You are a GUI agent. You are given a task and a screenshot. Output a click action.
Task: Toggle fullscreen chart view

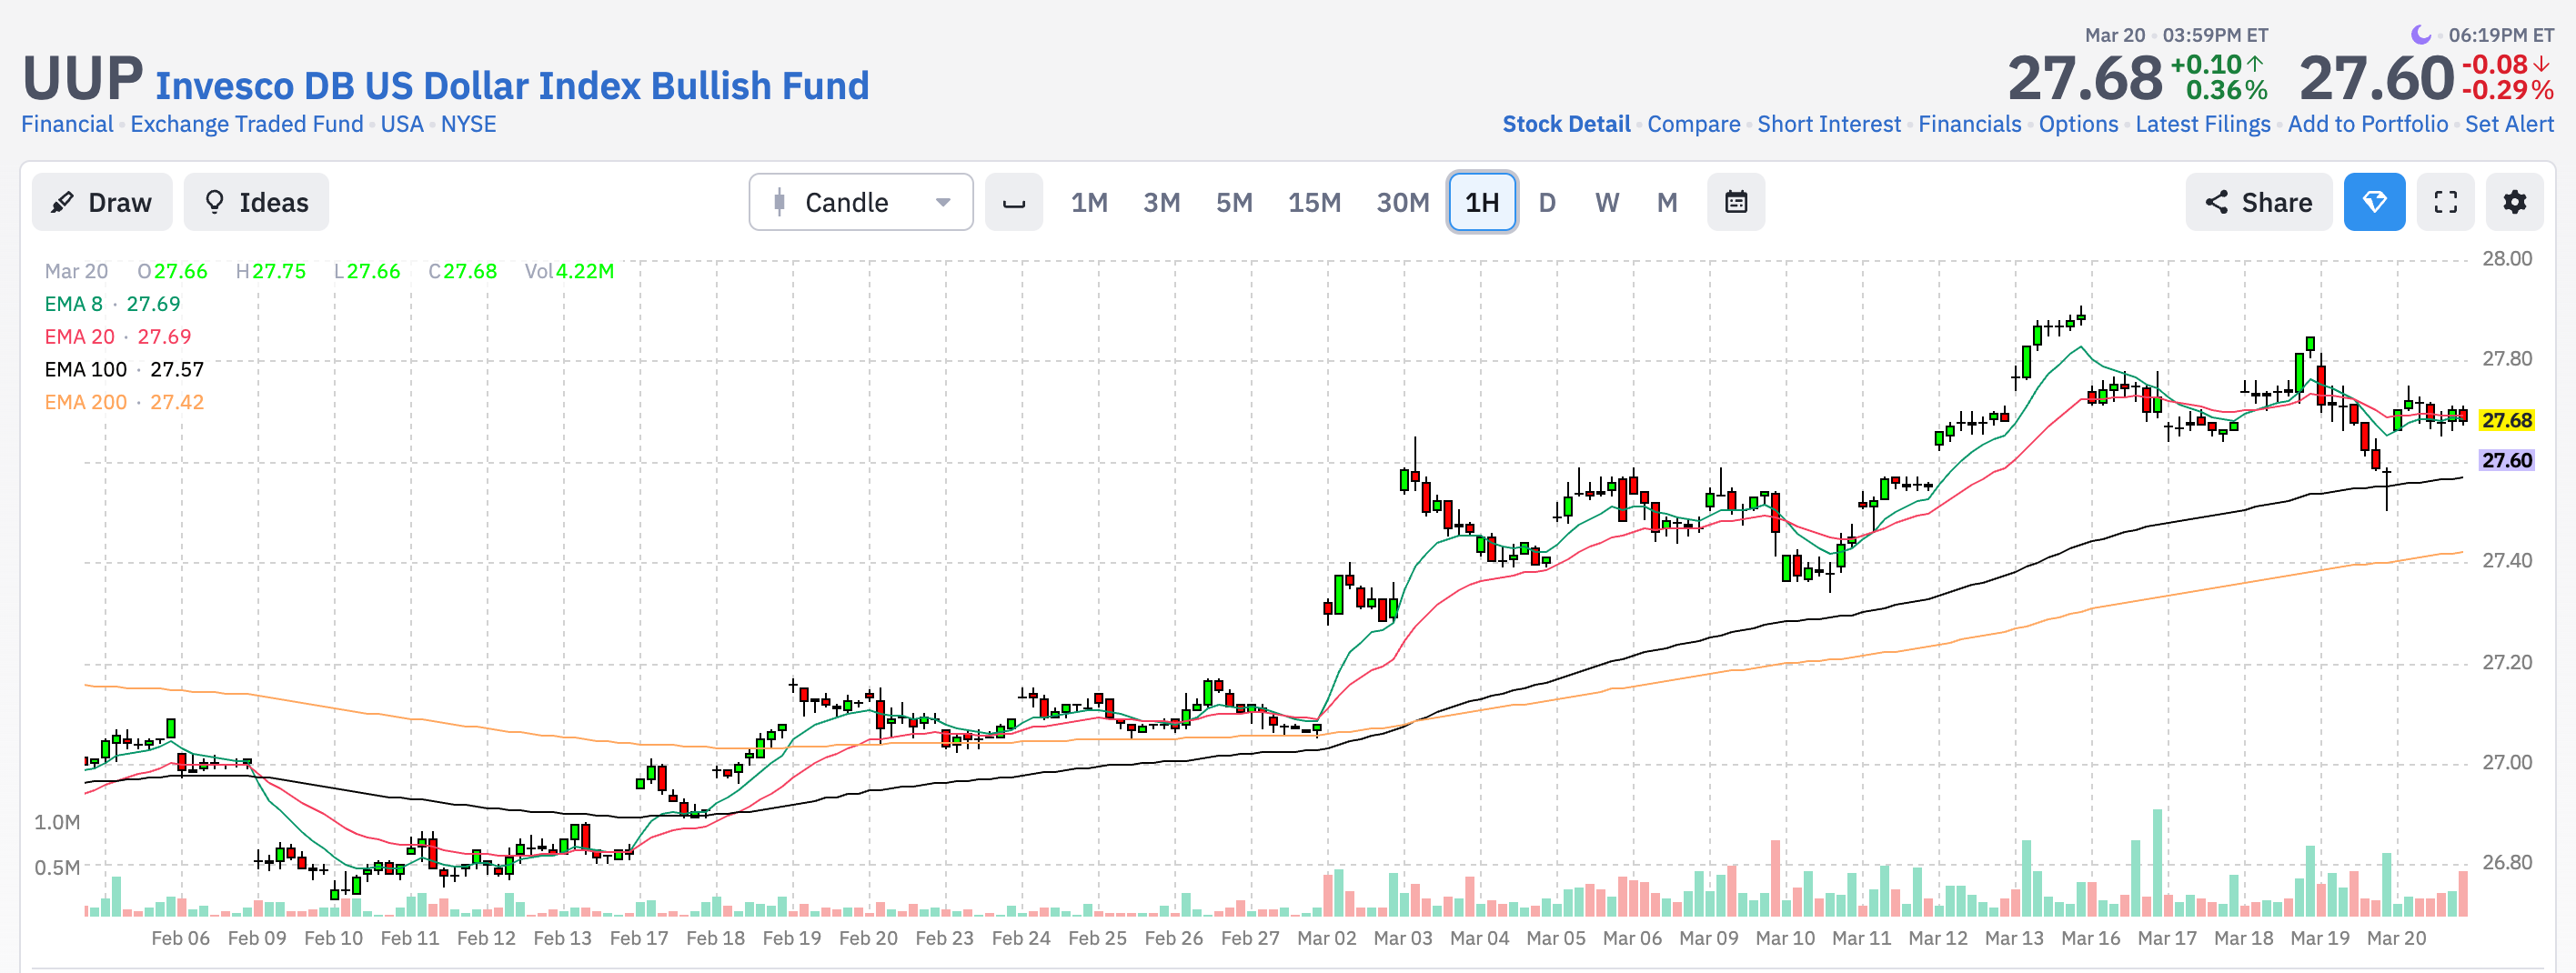2446,202
